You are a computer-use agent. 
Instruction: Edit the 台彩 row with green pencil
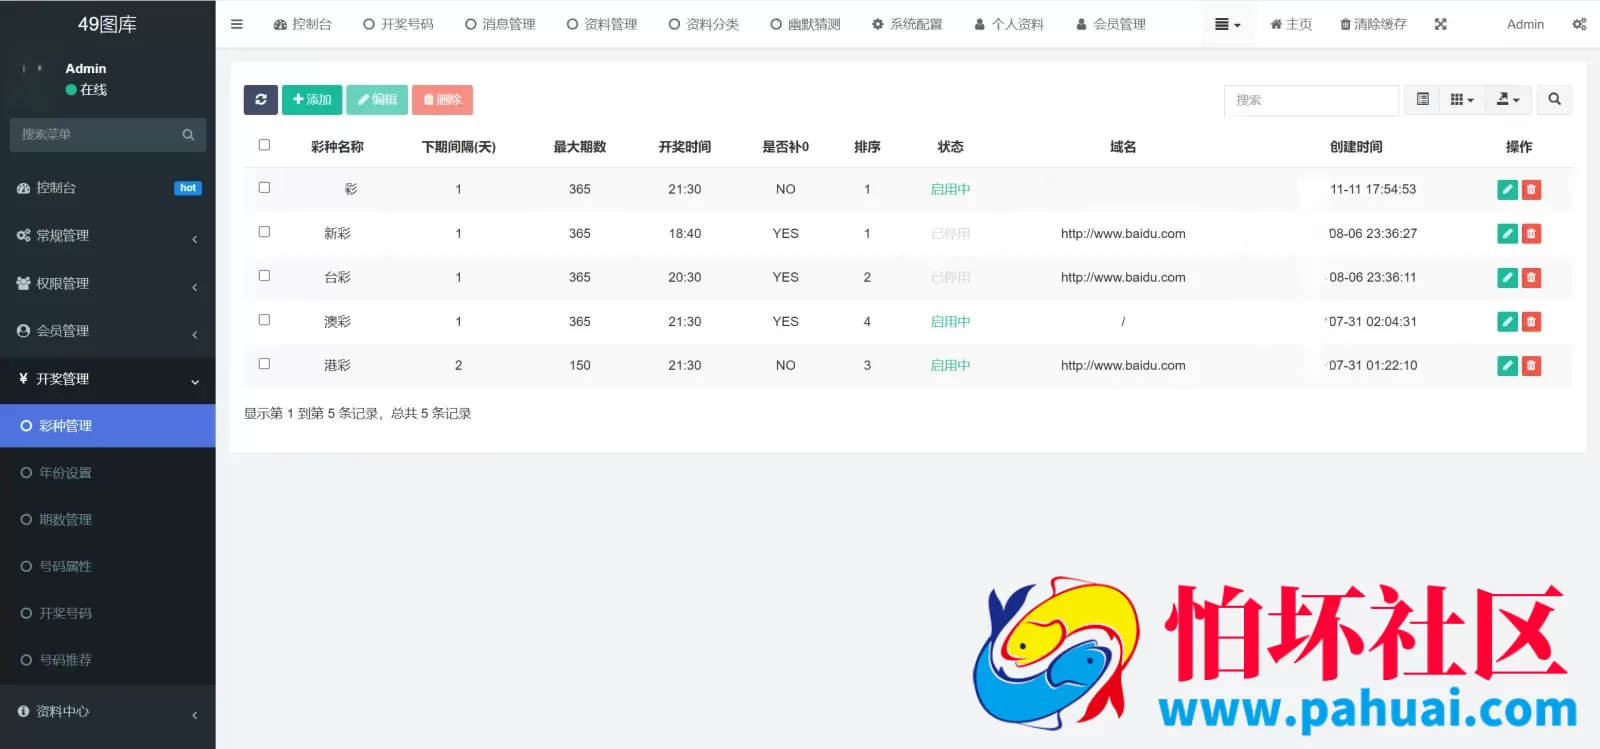tap(1507, 278)
